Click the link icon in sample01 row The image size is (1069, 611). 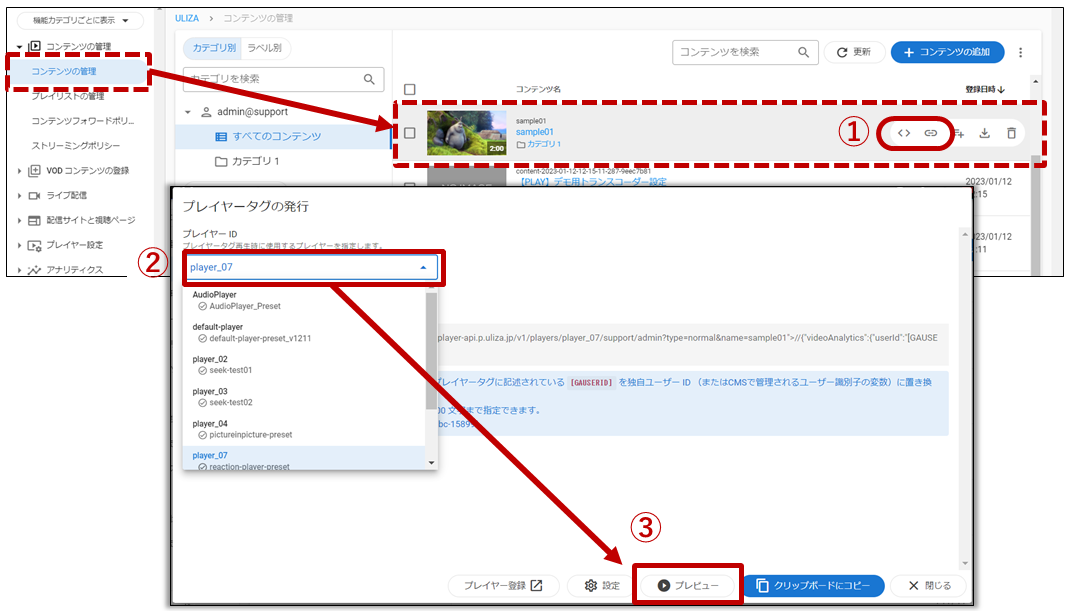(x=930, y=133)
